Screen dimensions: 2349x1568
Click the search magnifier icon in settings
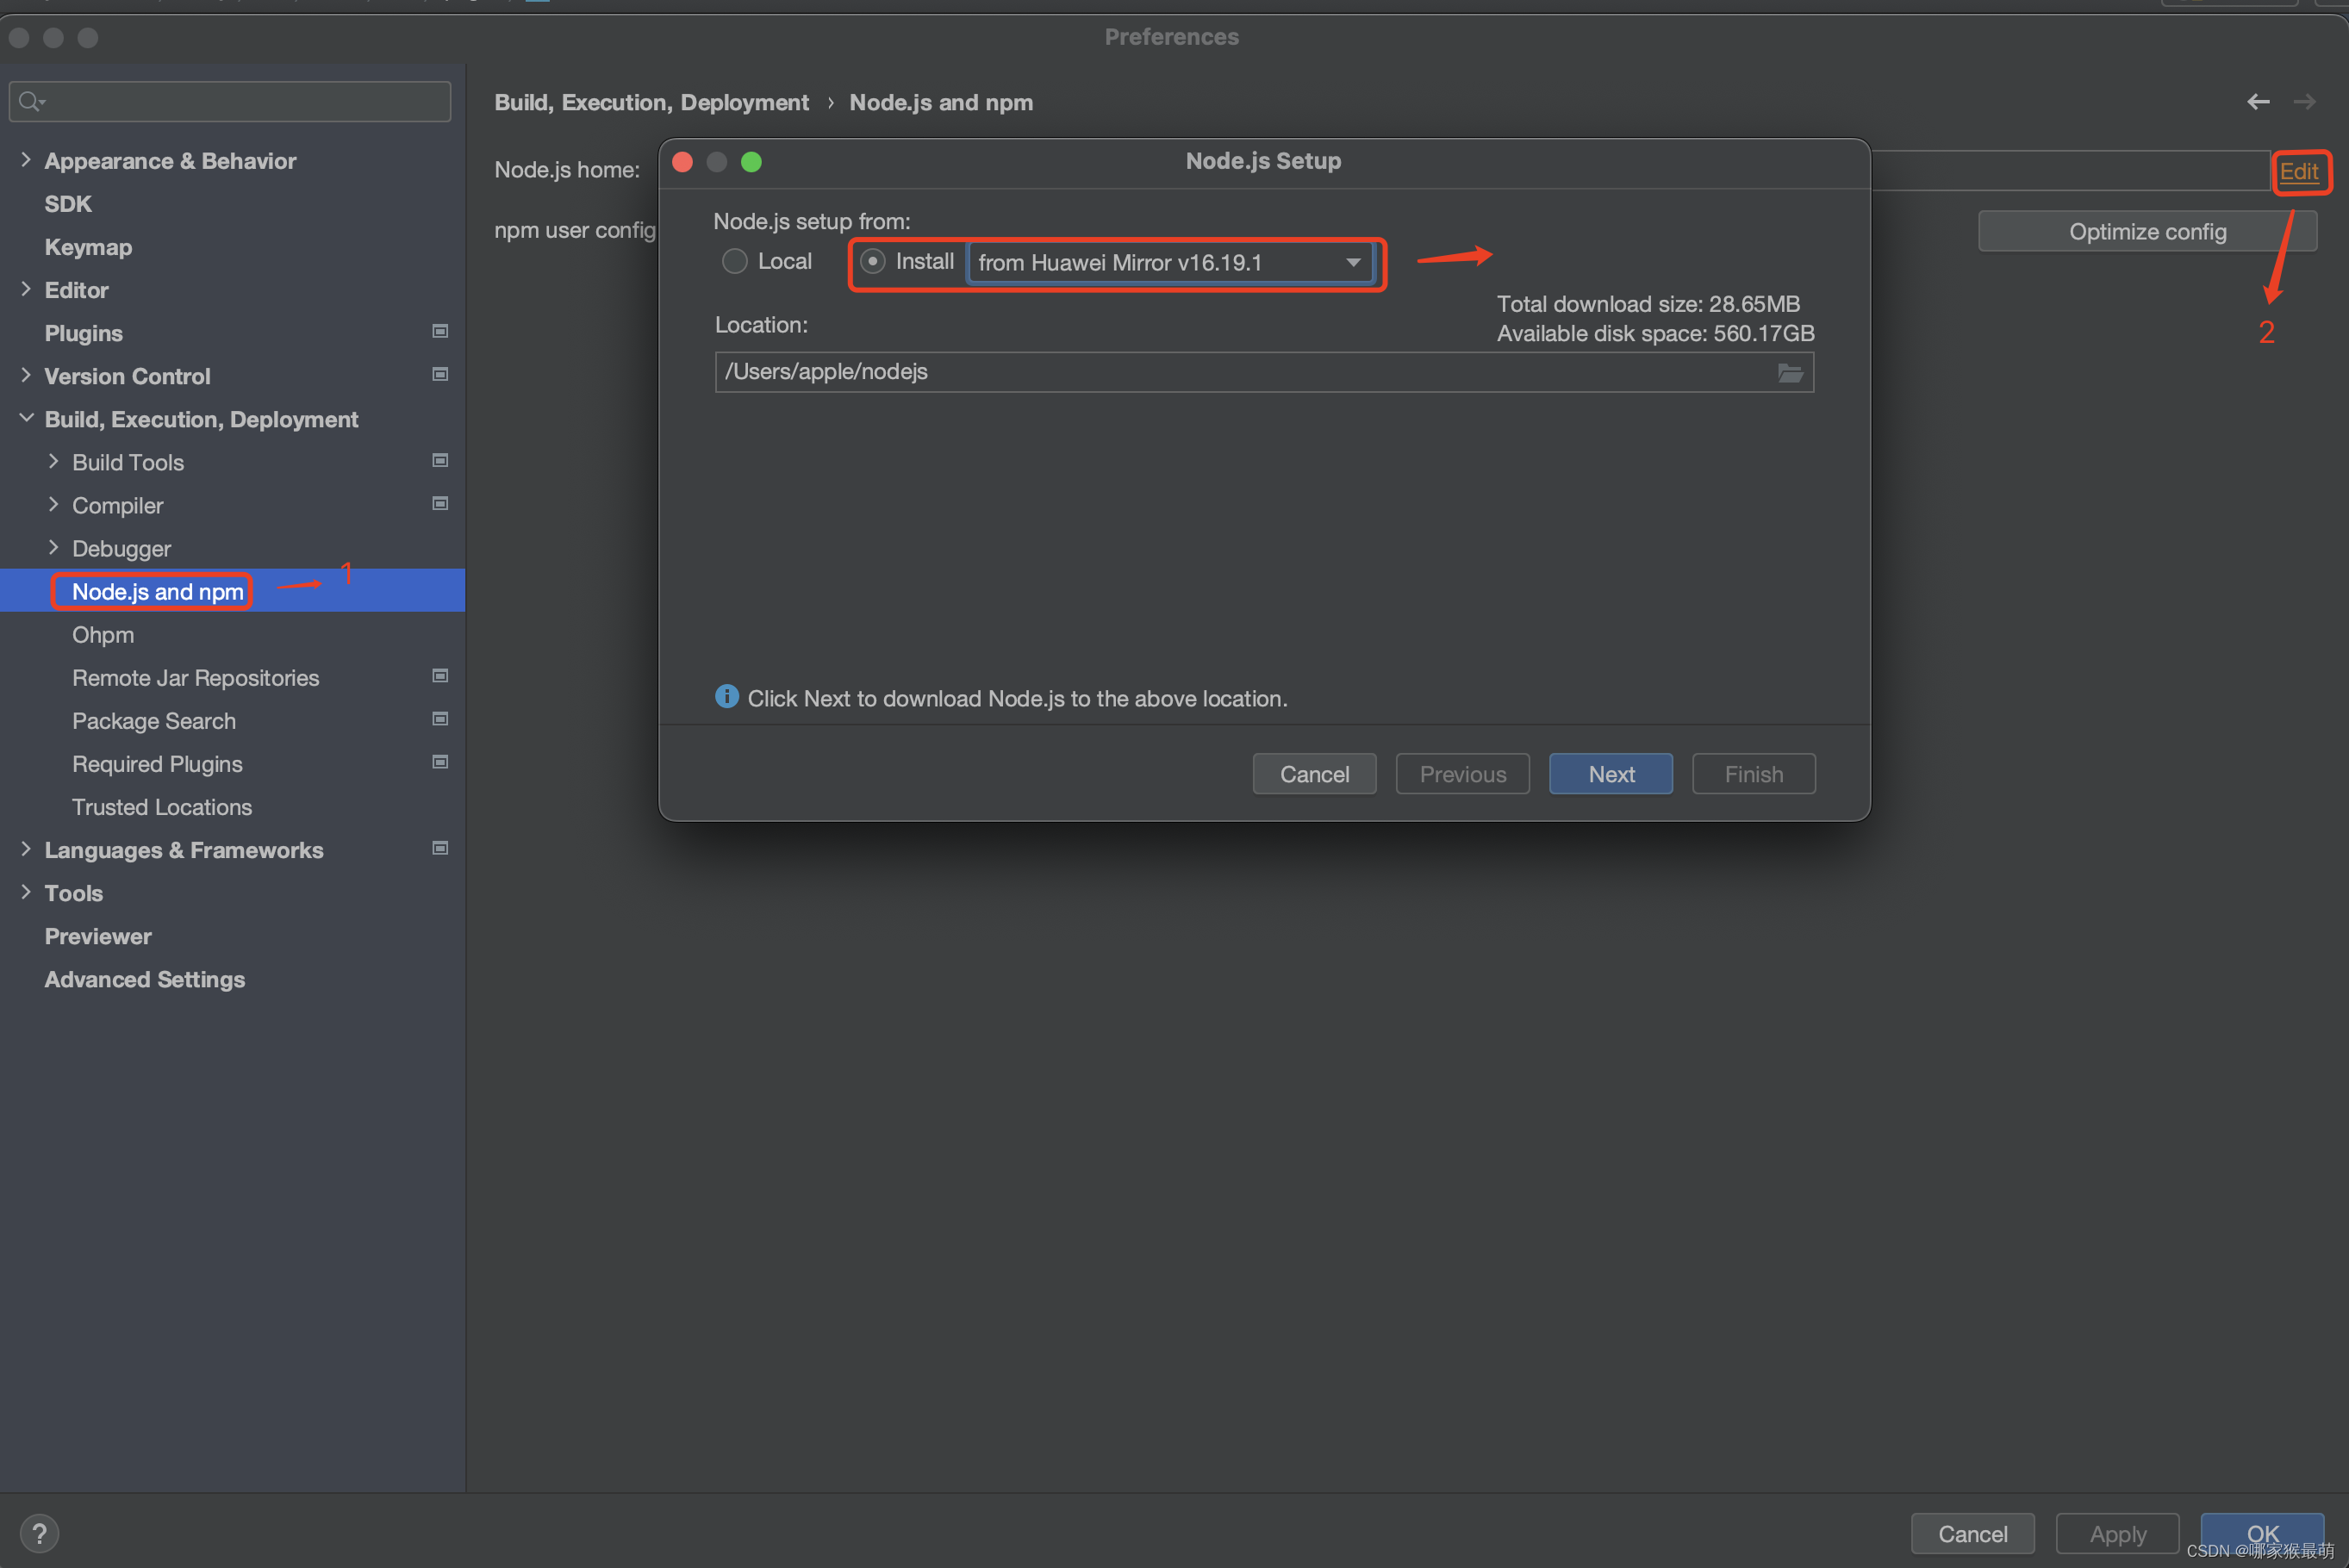pyautogui.click(x=30, y=101)
